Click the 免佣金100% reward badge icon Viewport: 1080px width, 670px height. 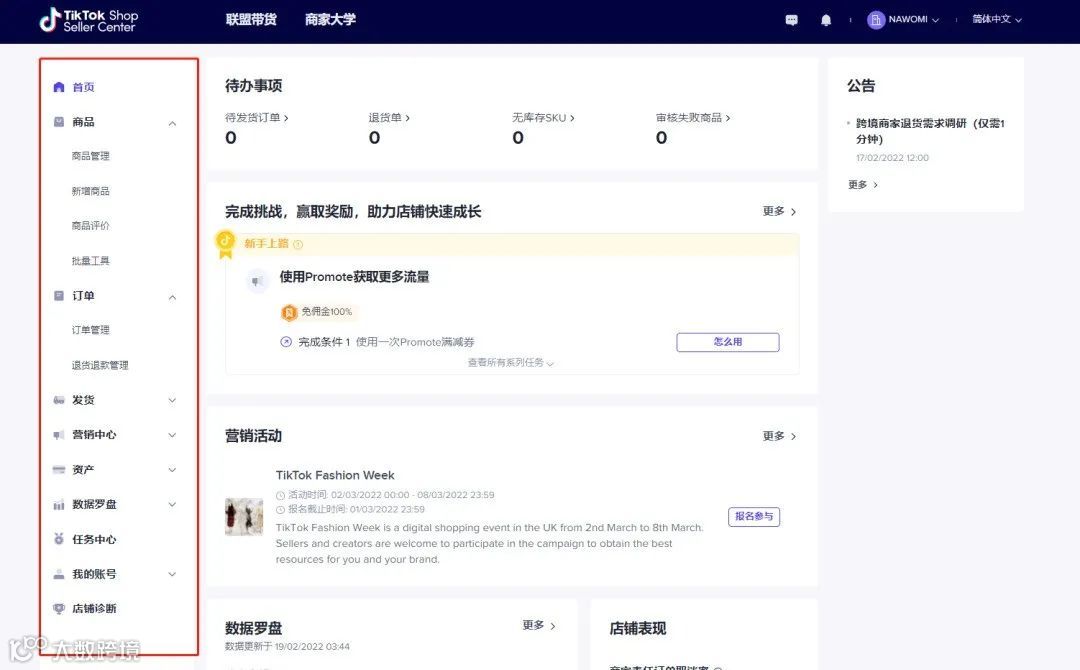click(289, 313)
